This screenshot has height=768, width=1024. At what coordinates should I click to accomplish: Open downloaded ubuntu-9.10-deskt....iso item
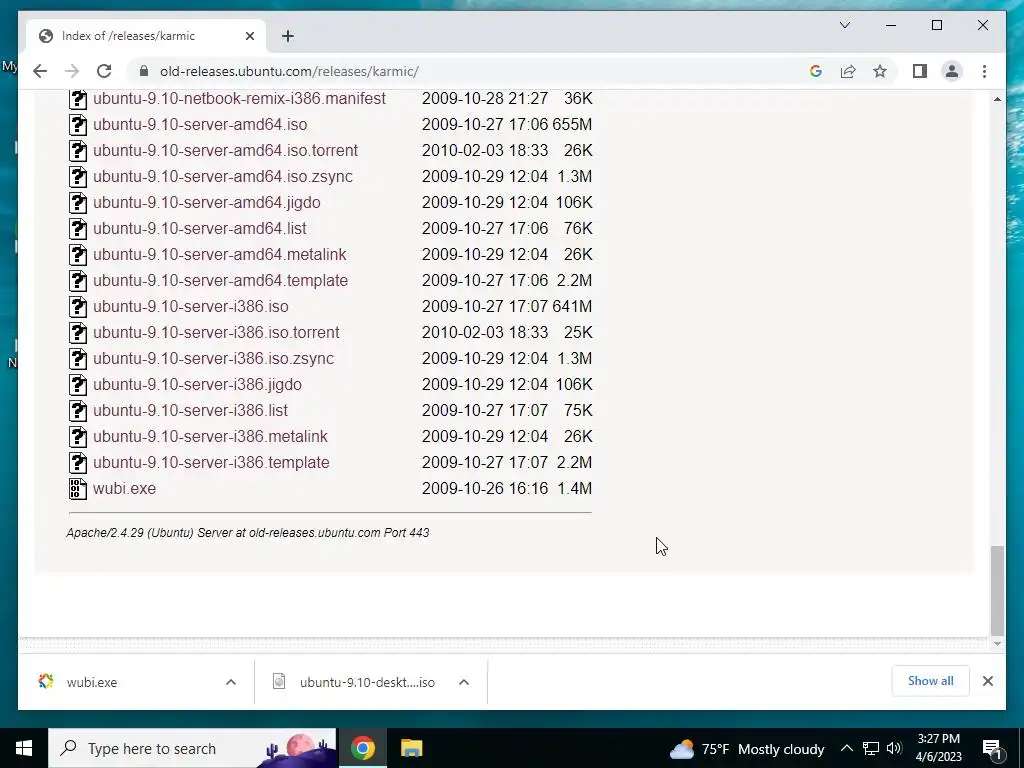(x=354, y=682)
